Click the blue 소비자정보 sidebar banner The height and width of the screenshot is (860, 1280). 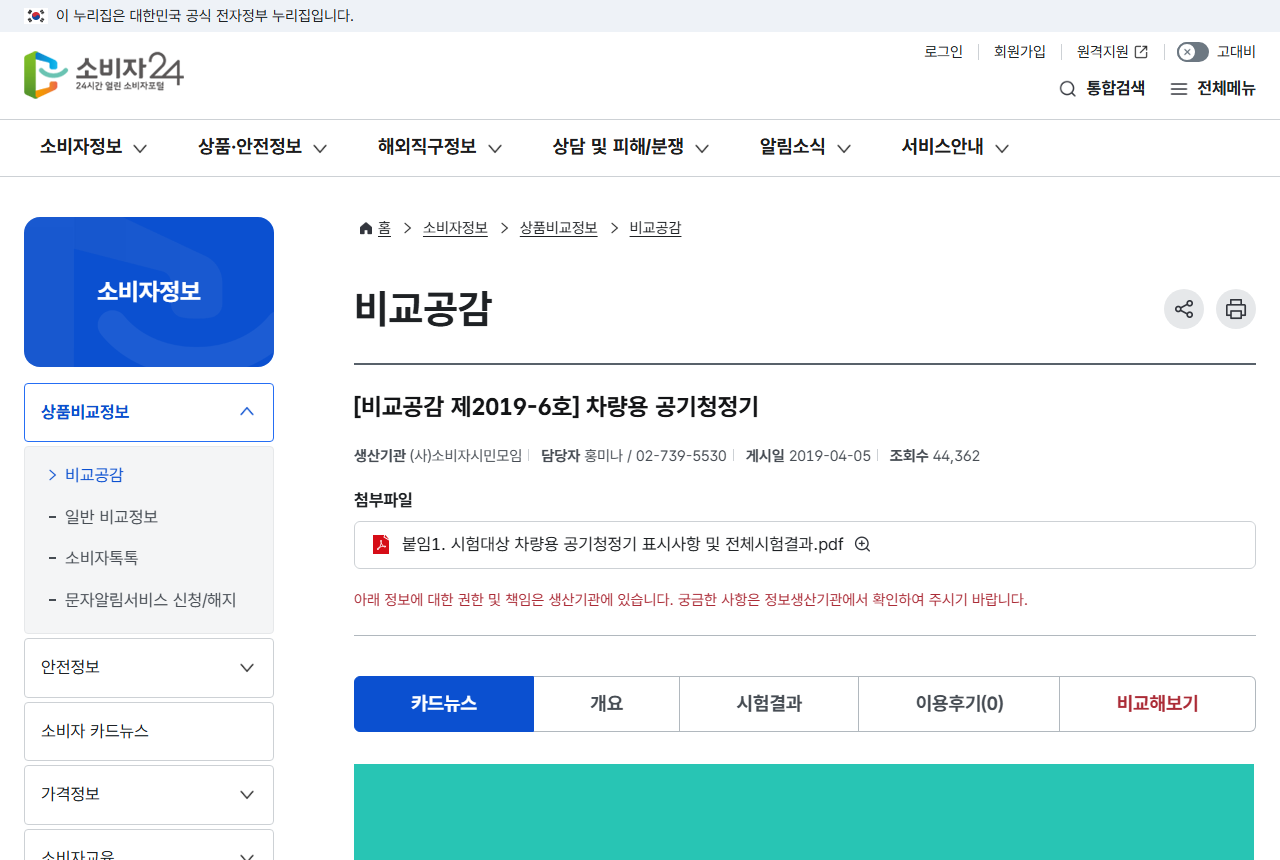tap(149, 292)
